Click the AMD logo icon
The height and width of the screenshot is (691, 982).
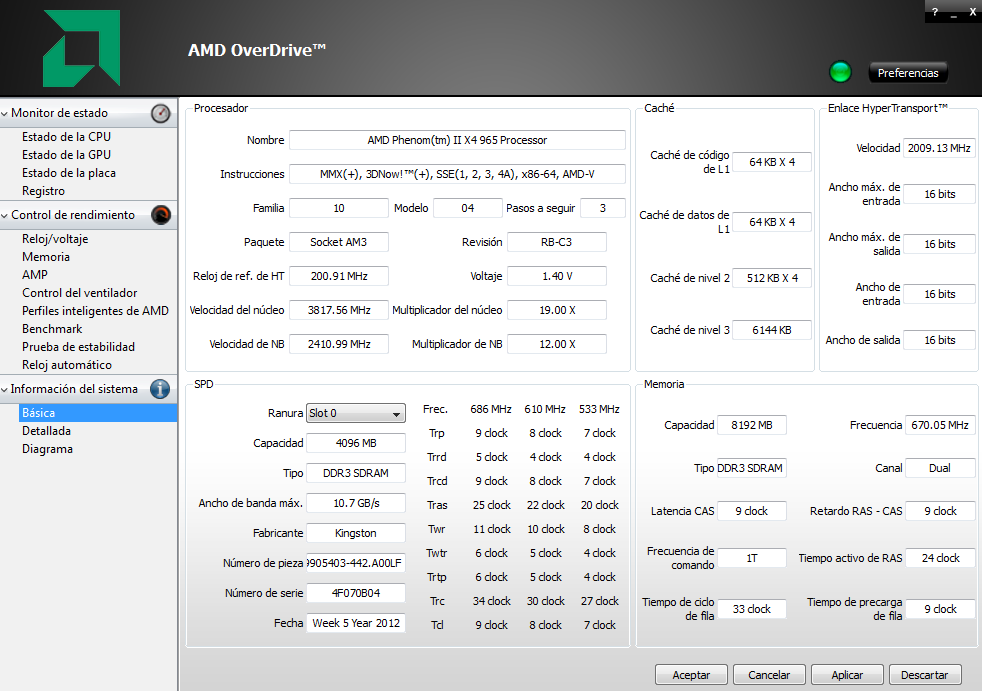coord(81,48)
